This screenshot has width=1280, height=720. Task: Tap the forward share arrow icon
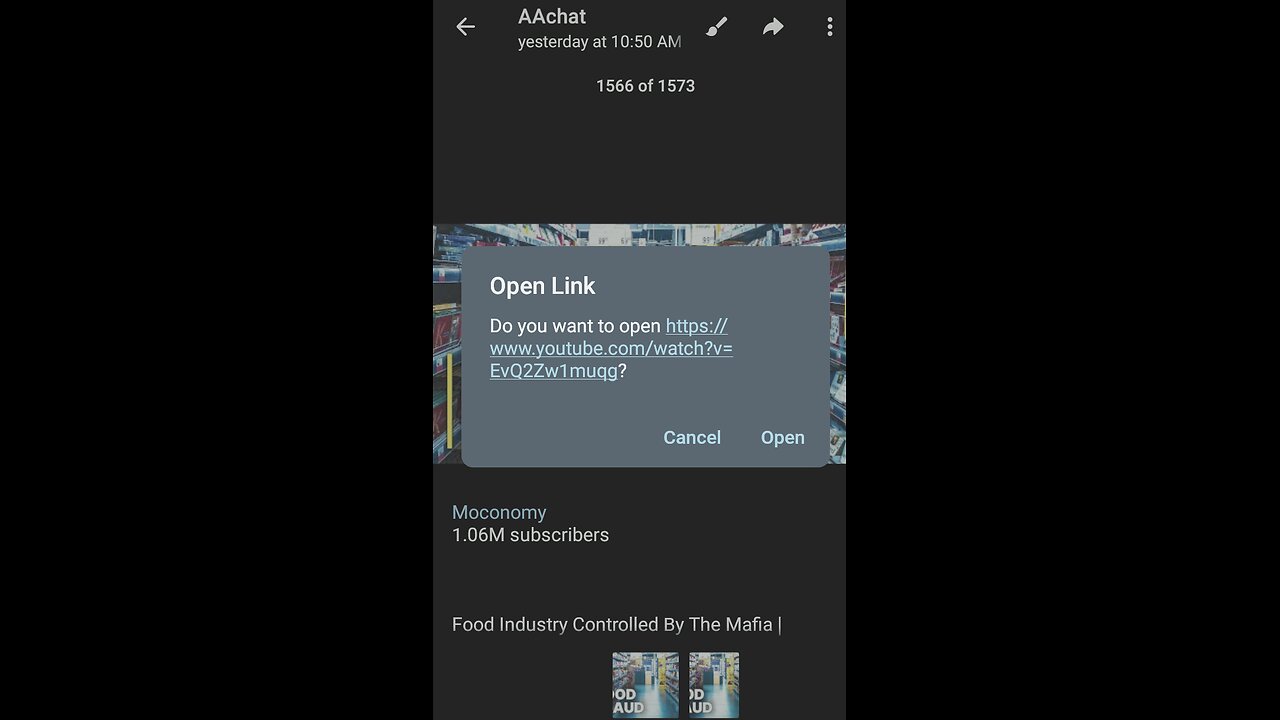773,27
